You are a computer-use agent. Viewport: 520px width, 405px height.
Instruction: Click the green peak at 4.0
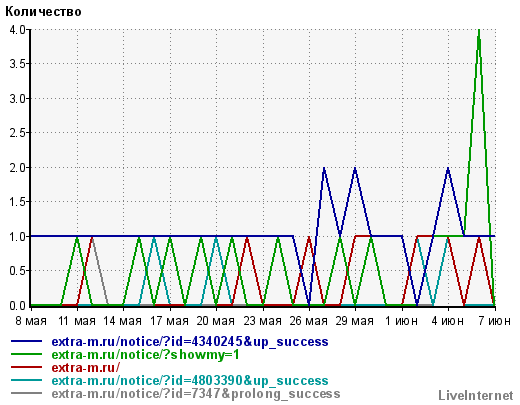click(479, 31)
